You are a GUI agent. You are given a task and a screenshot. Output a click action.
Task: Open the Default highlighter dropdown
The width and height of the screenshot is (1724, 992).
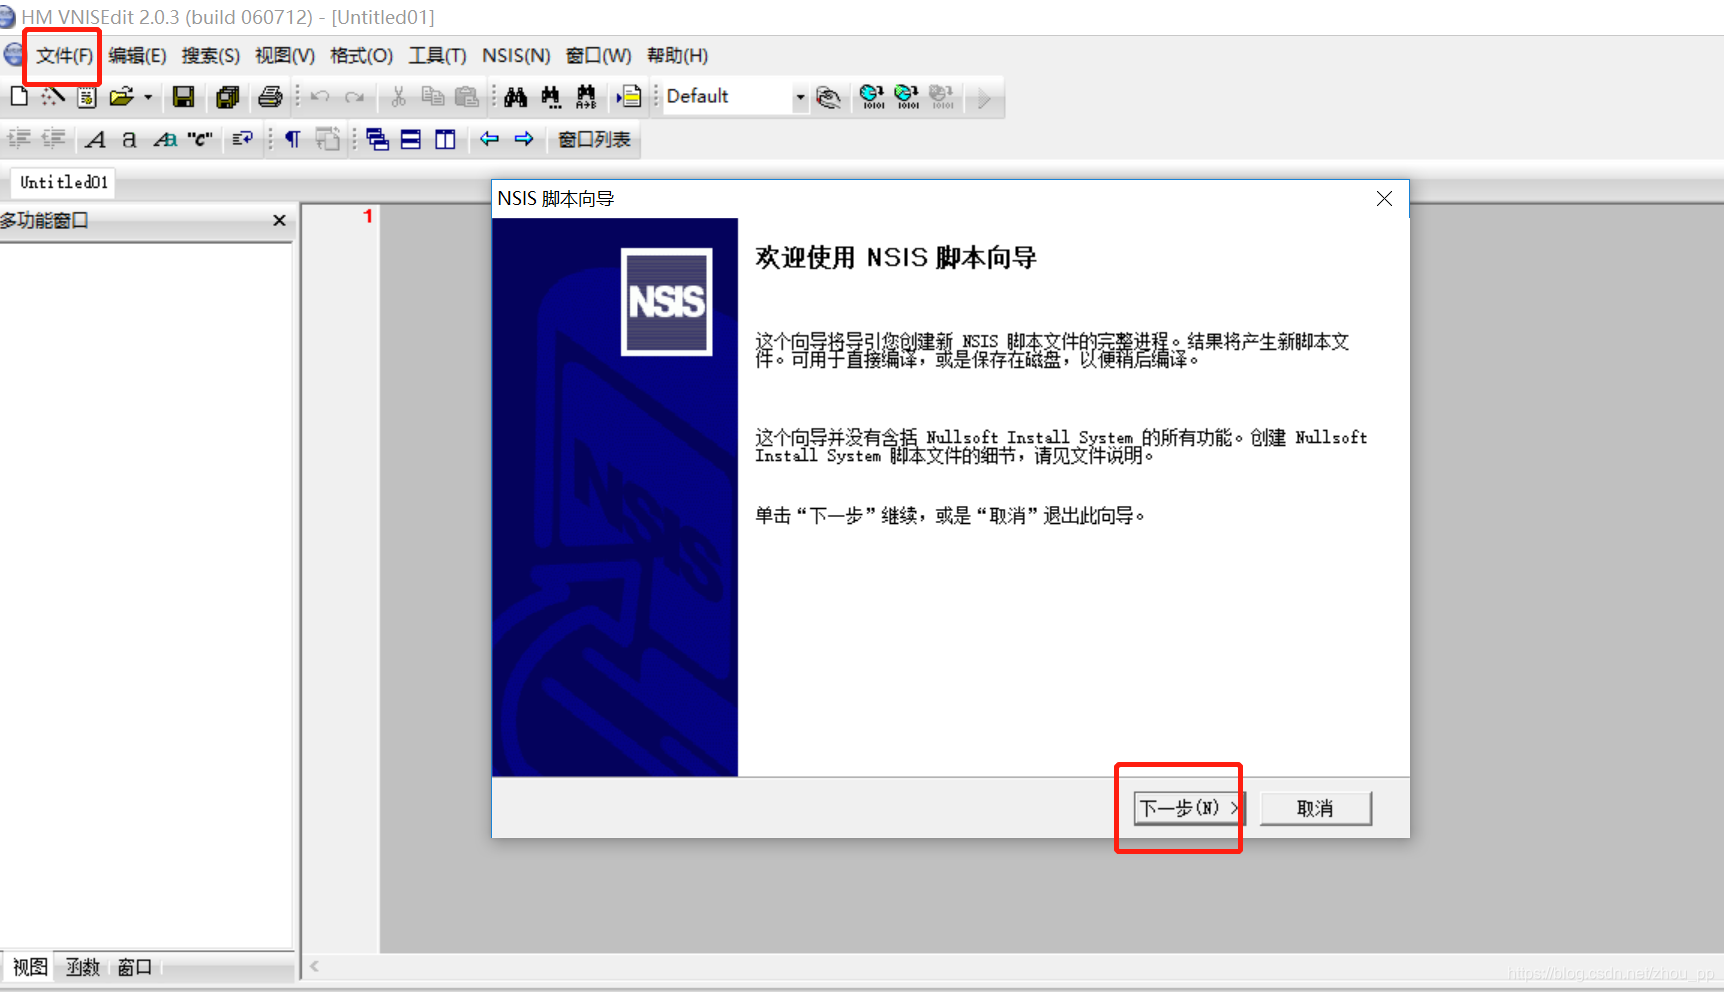click(x=799, y=97)
